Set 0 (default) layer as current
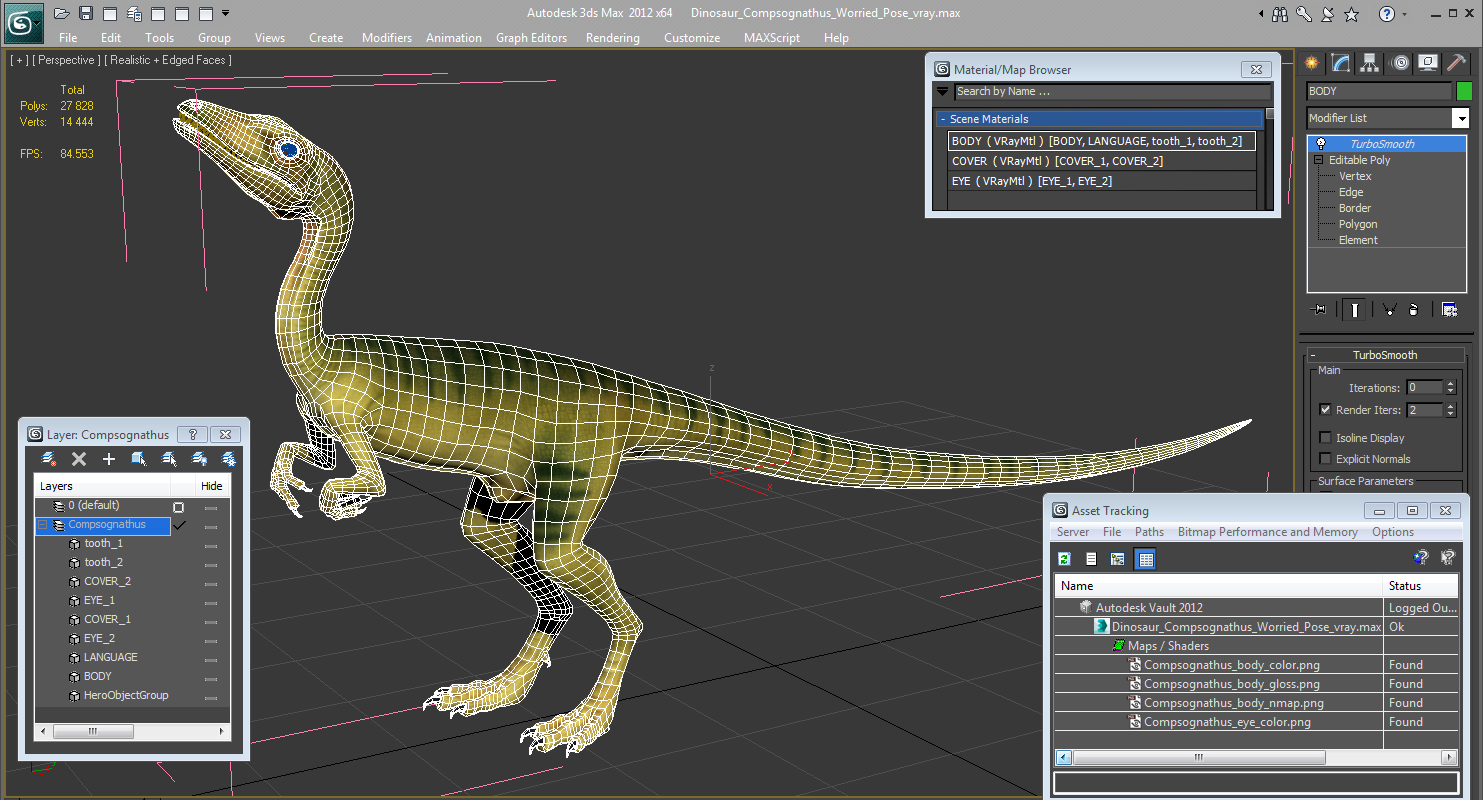 (179, 507)
